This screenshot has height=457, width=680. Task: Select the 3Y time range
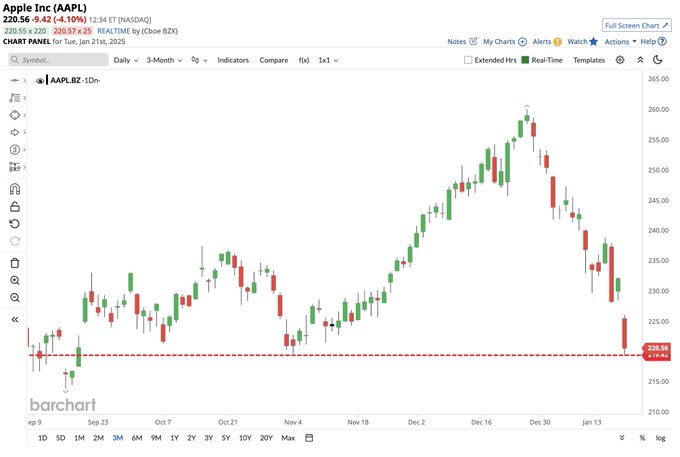(209, 438)
